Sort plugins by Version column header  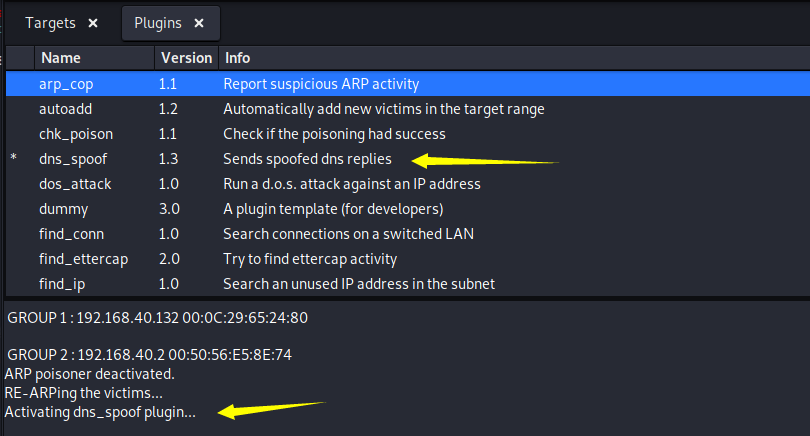tap(186, 58)
